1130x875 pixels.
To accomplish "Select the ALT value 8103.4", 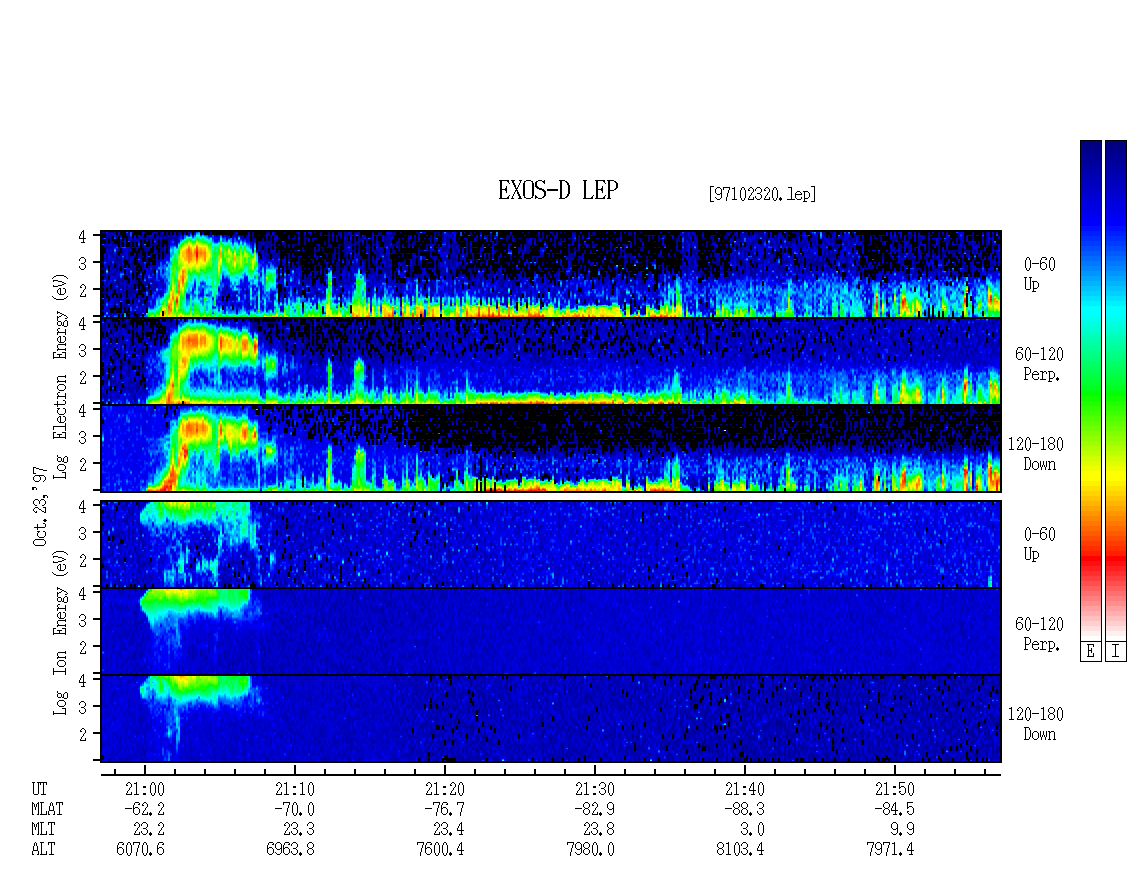I will pos(740,850).
